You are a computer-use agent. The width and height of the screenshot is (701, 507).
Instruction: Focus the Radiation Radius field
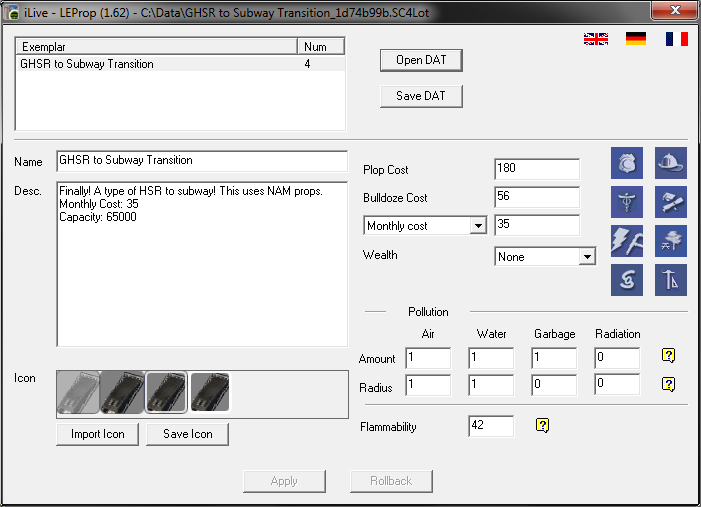[617, 385]
